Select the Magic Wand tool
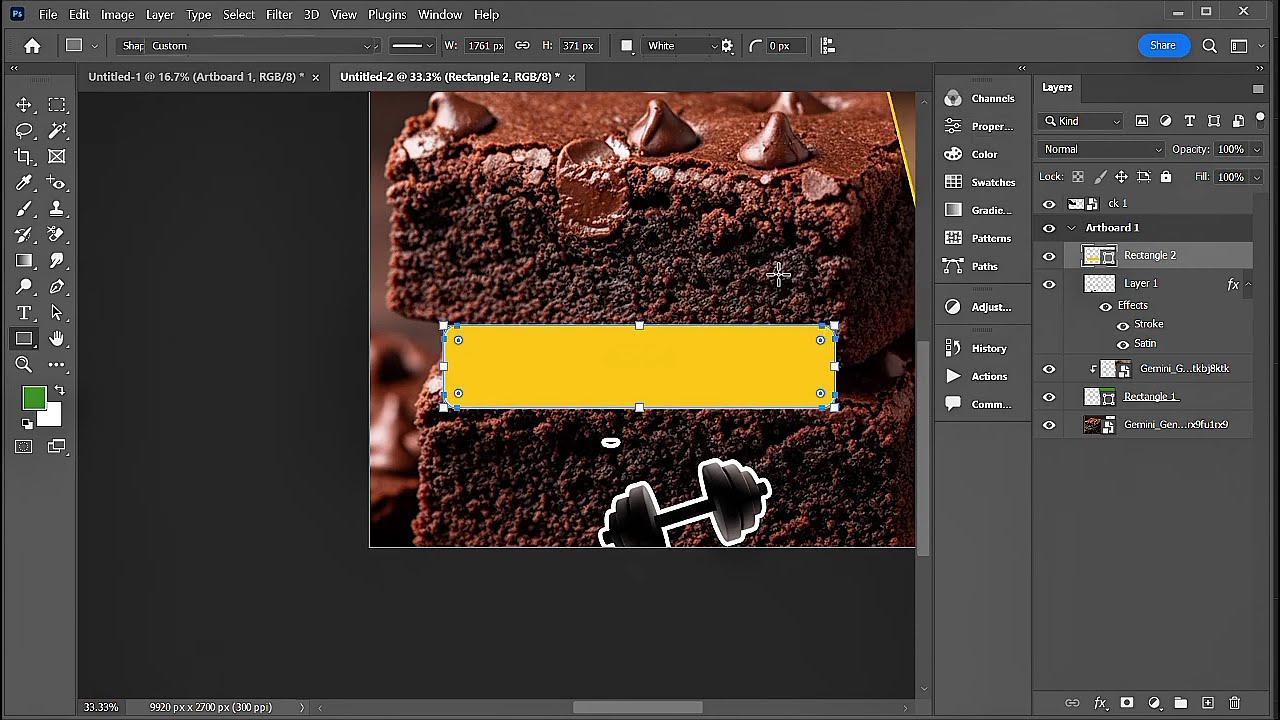The width and height of the screenshot is (1280, 720). point(57,131)
